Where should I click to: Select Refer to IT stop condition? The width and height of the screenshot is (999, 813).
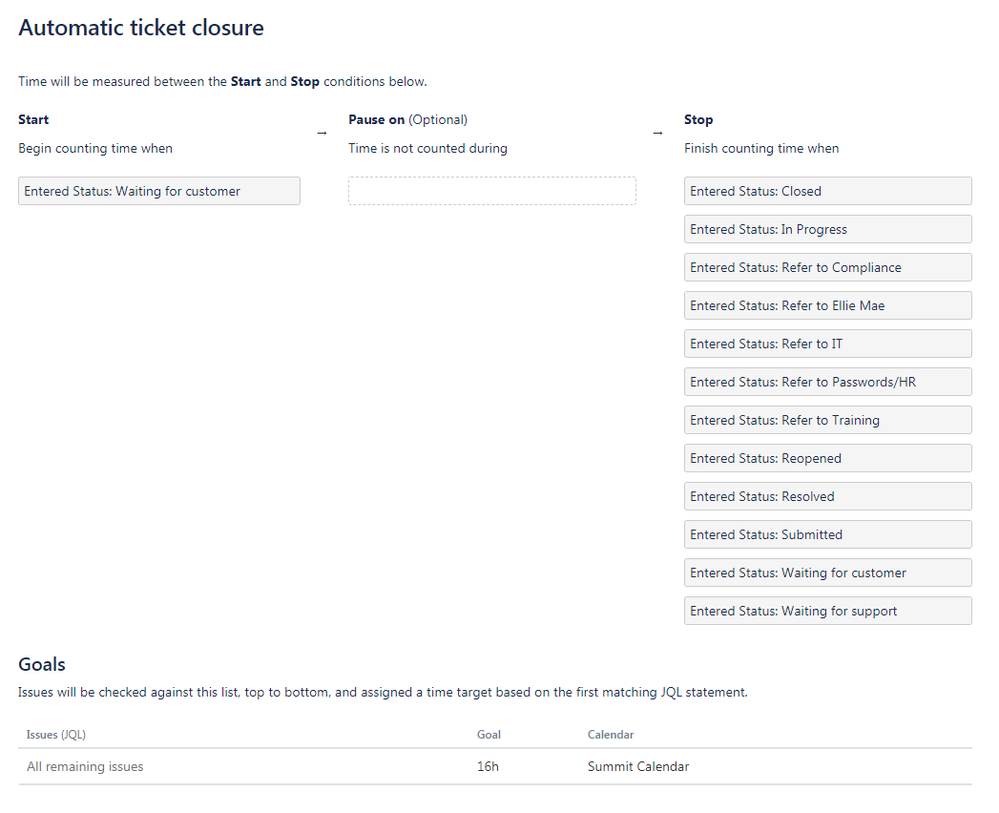(x=827, y=344)
